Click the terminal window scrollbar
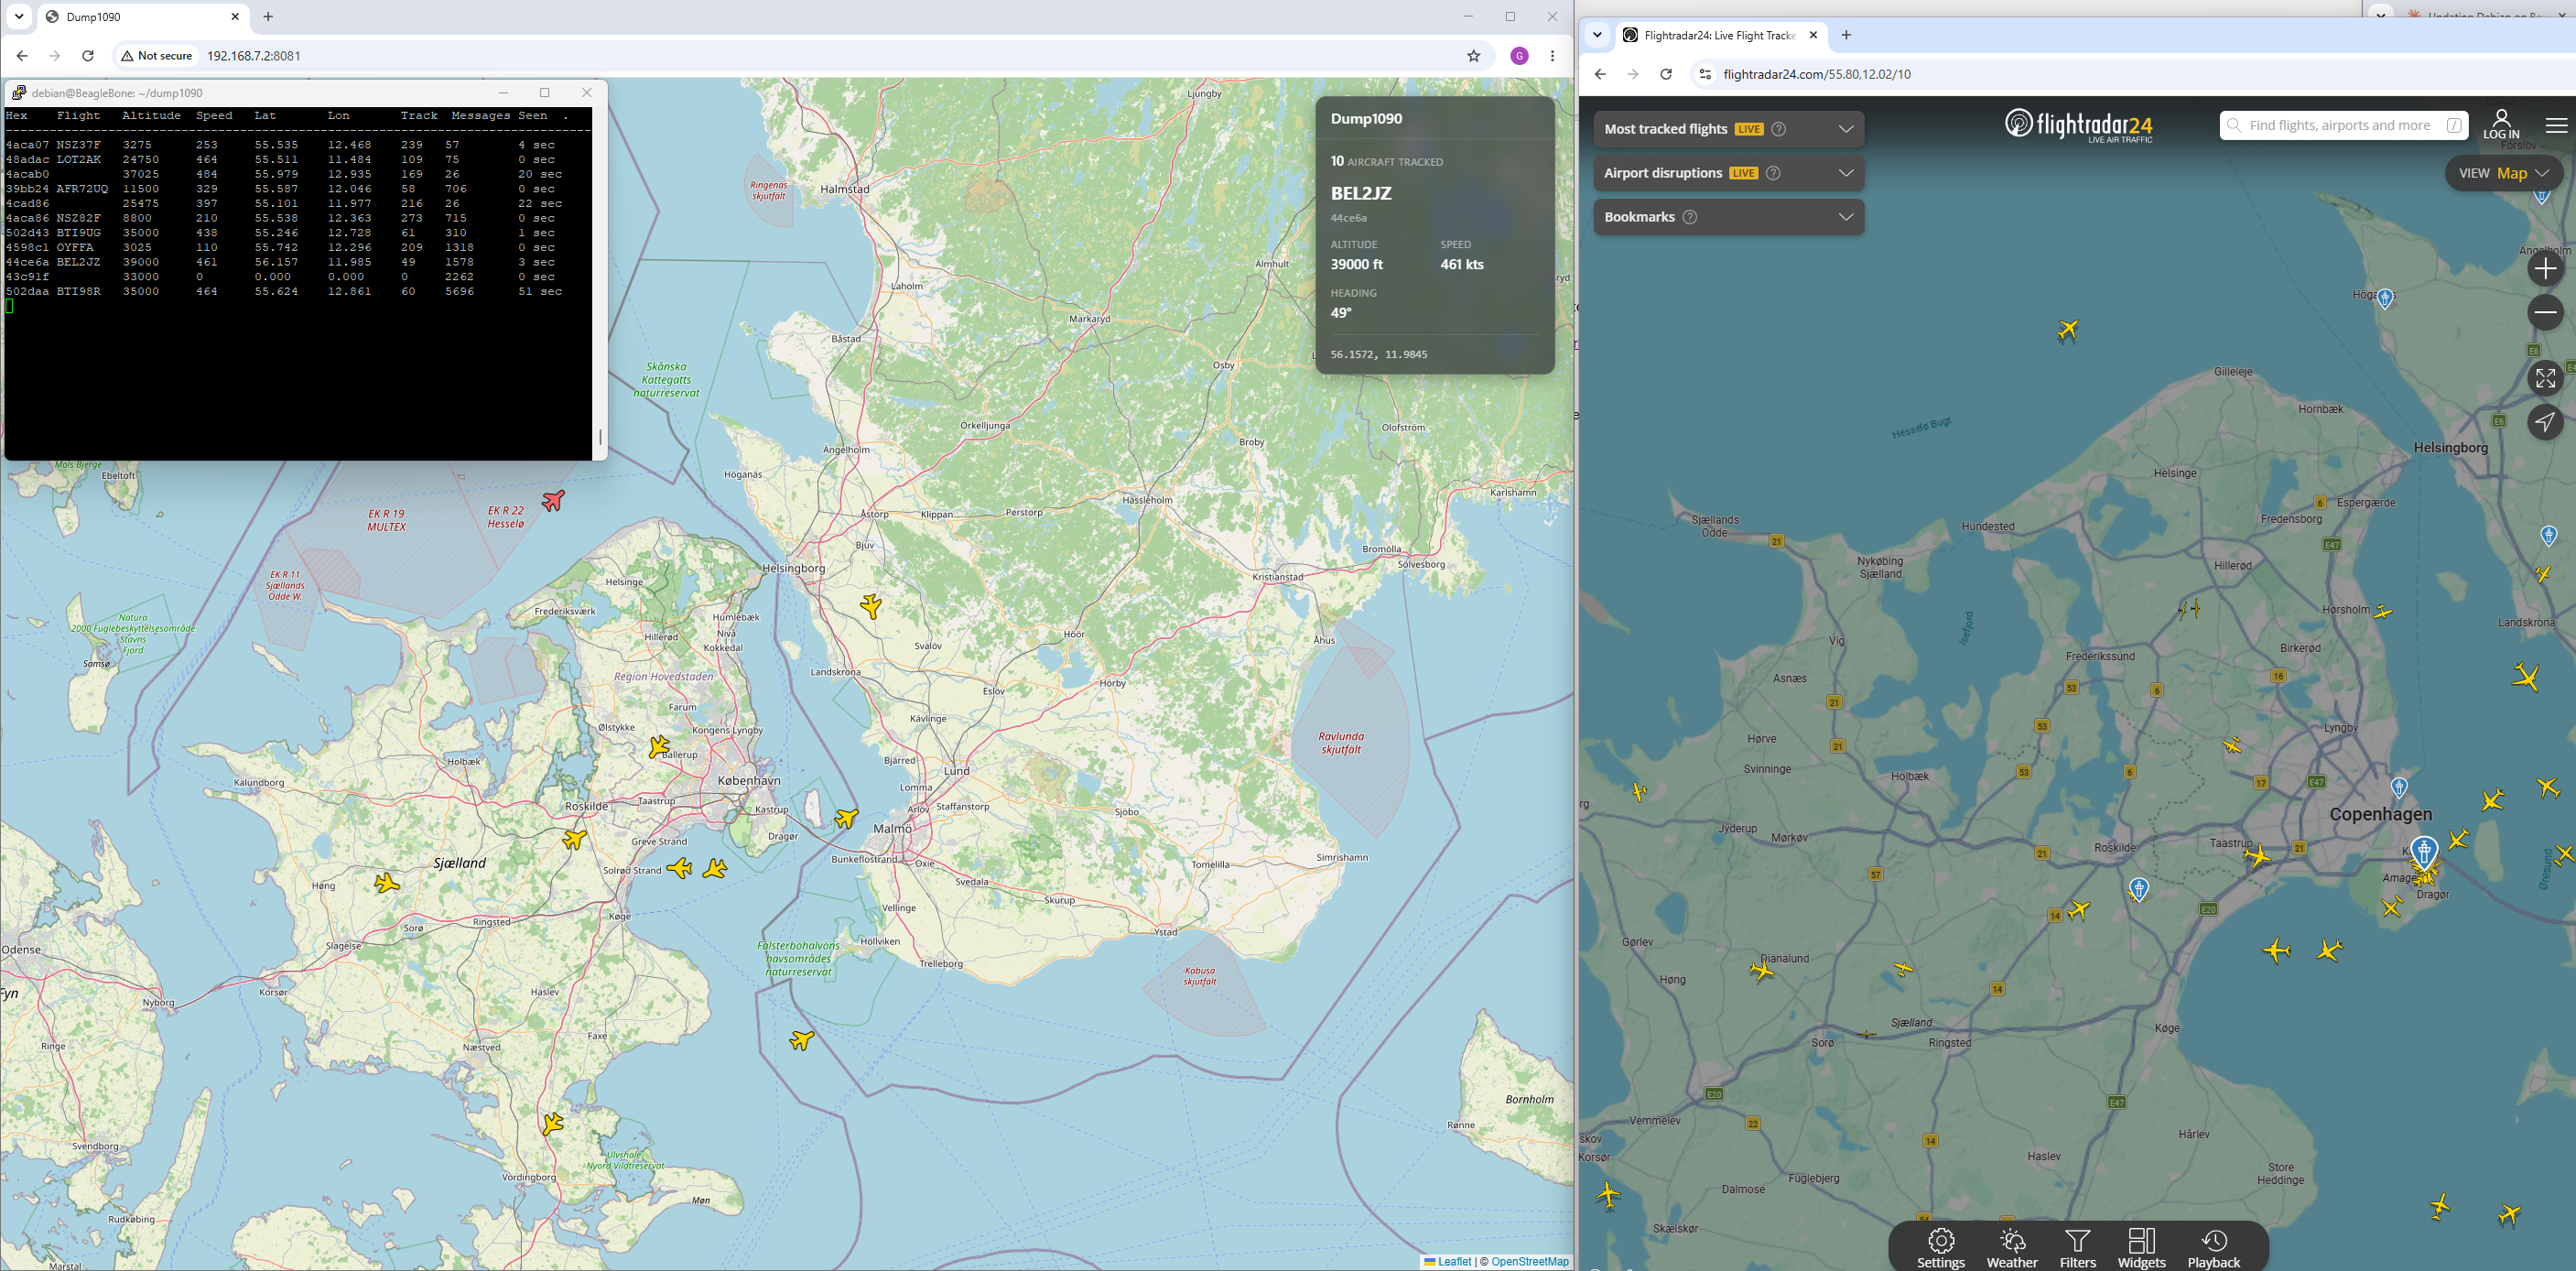Screen dimensions: 2576x1271 599,436
